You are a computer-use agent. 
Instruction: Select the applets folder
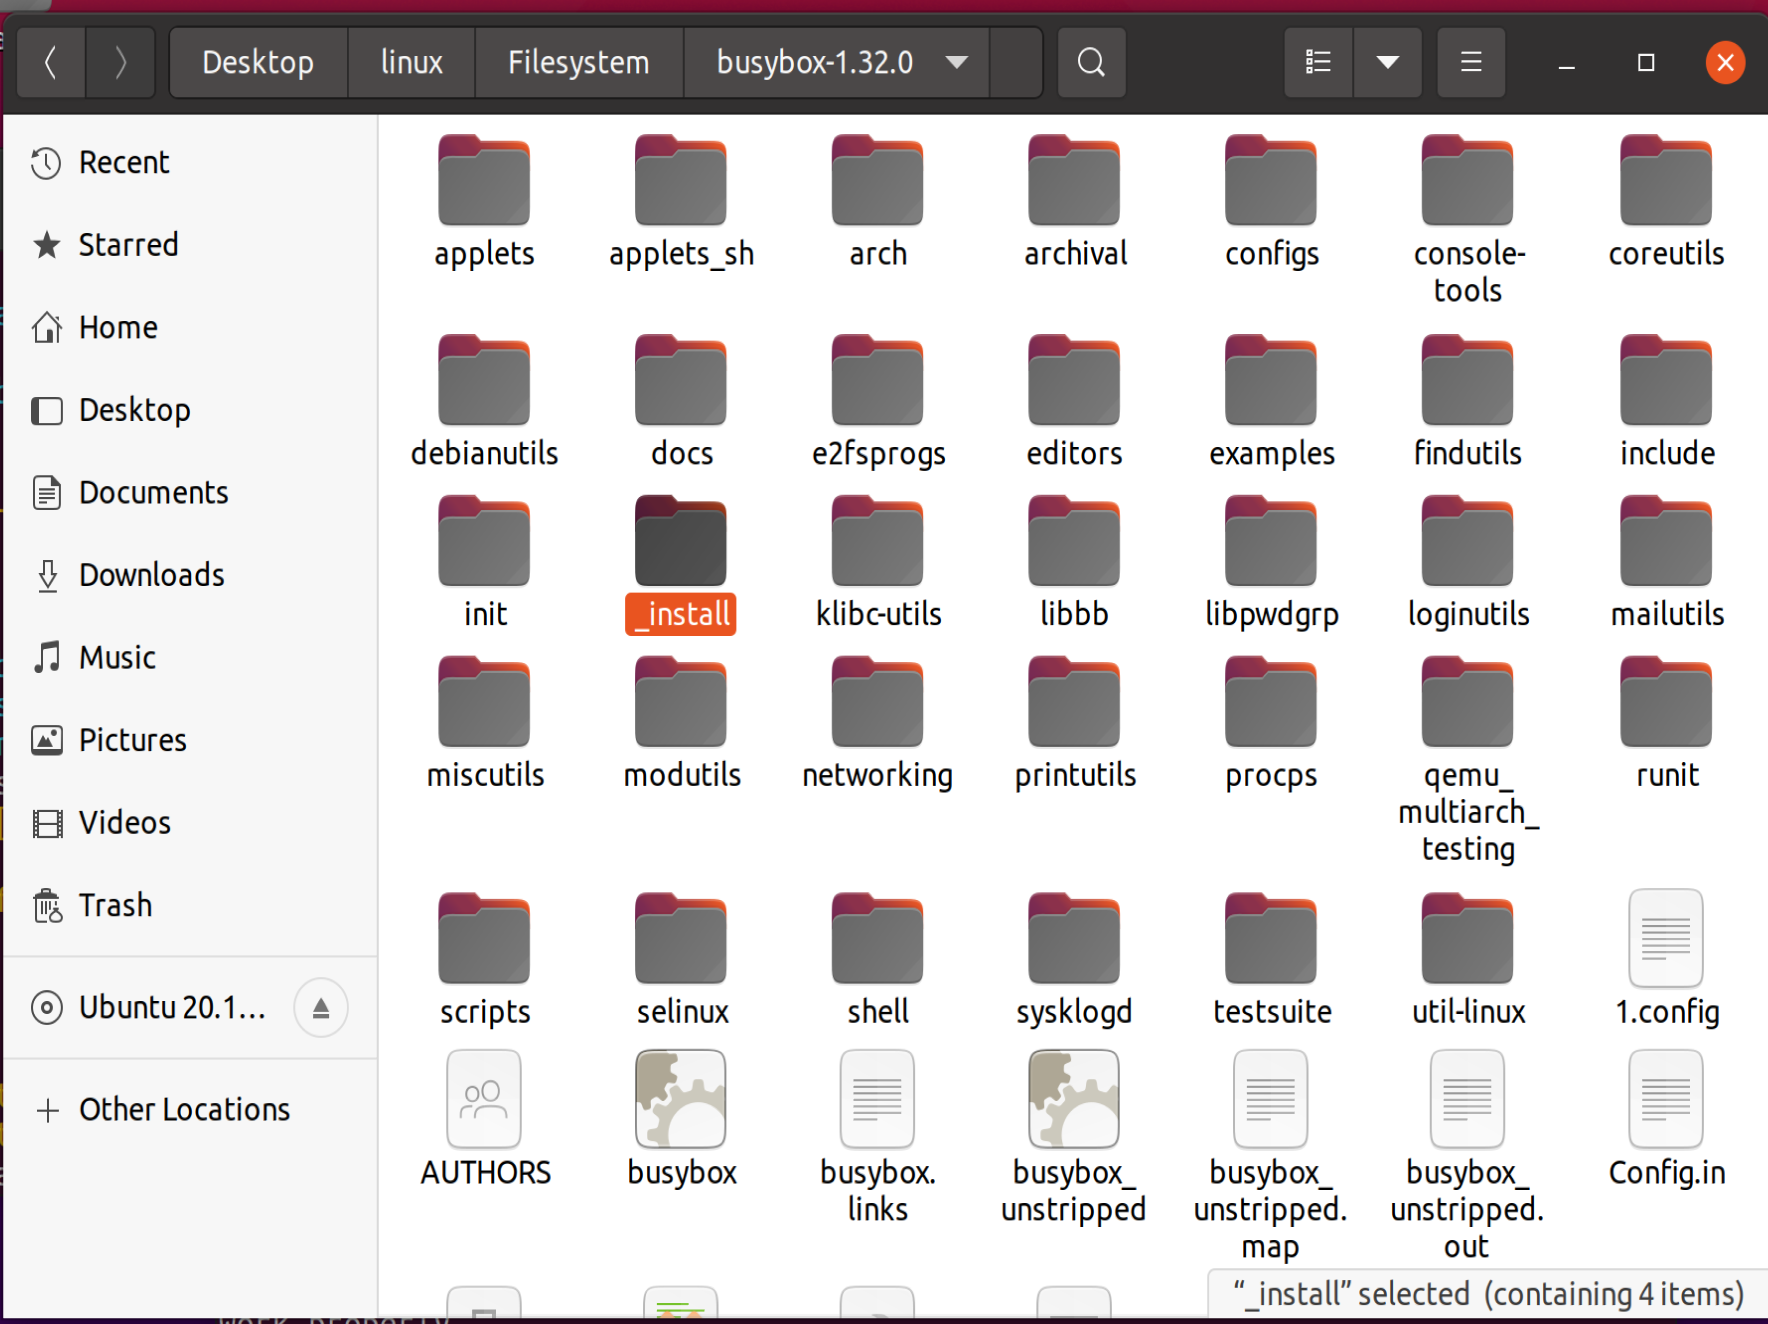[484, 201]
